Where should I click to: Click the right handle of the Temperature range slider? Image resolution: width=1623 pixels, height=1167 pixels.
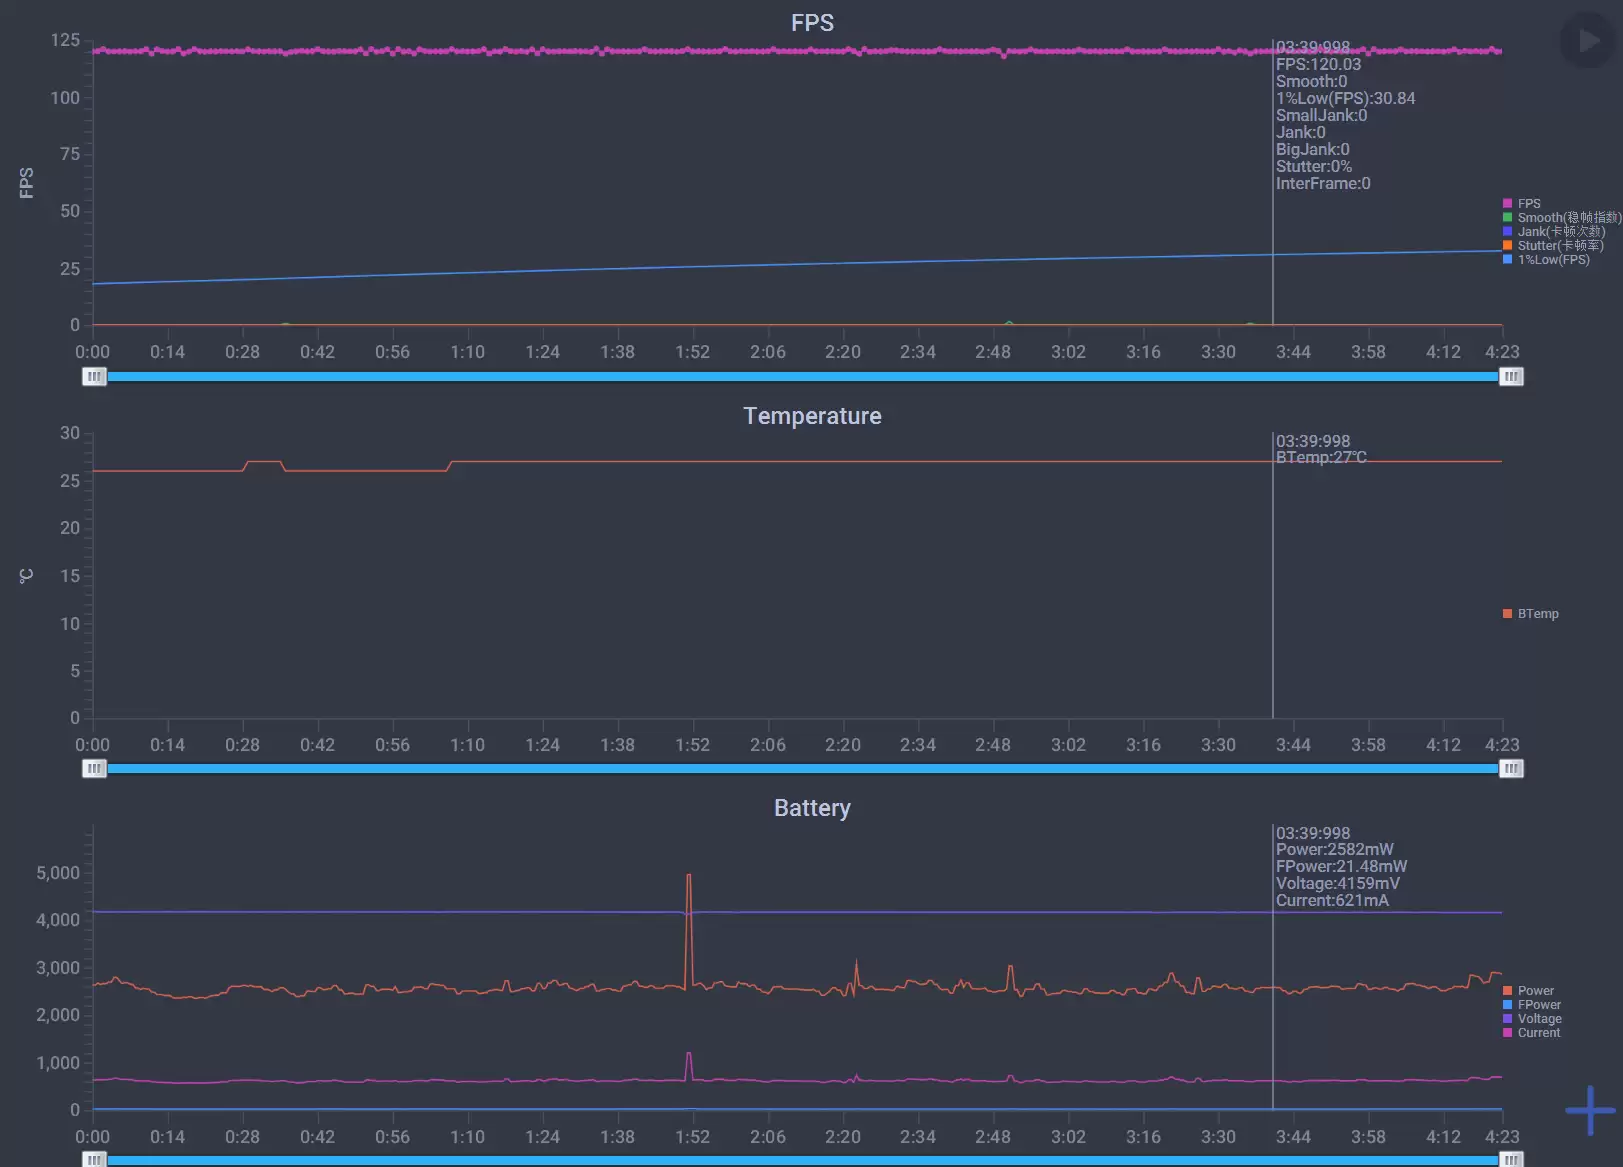1511,768
